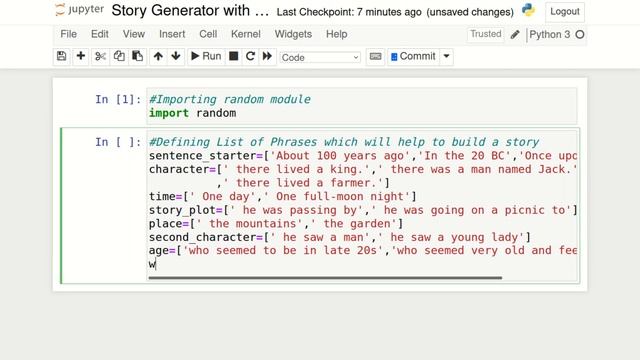Expand the Commit dropdown arrow
This screenshot has height=360, width=640.
tap(447, 56)
